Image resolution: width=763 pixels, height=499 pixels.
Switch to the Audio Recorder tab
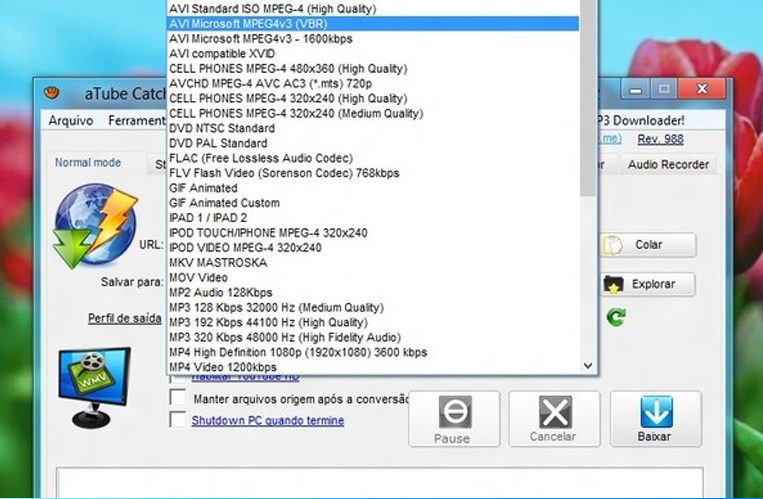[x=668, y=165]
